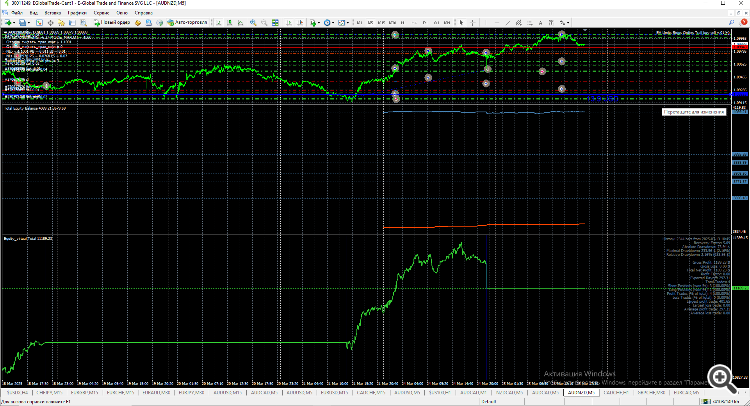Image resolution: width=750 pixels, height=406 pixels.
Task: Click the Default profile in status bar
Action: [x=489, y=402]
